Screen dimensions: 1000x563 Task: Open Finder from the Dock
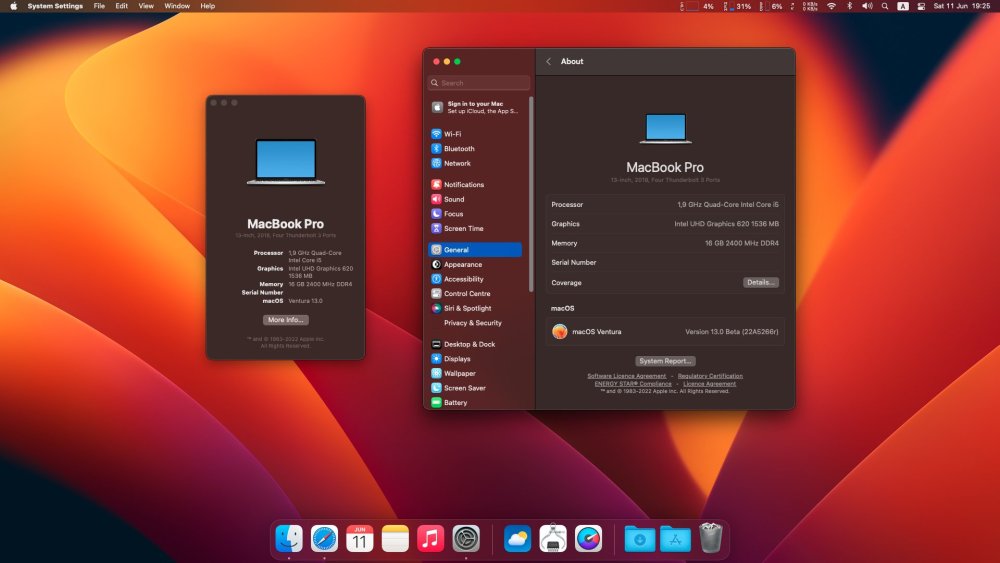click(x=289, y=539)
